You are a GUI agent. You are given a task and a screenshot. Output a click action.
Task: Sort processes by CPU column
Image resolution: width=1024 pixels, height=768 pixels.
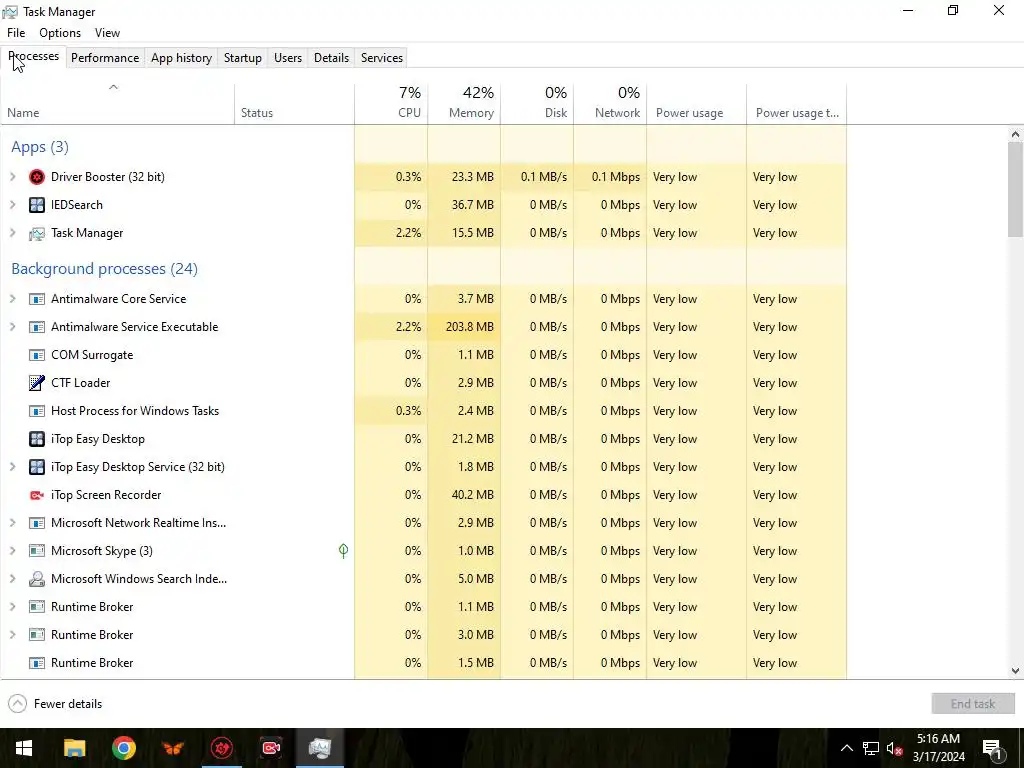click(391, 104)
